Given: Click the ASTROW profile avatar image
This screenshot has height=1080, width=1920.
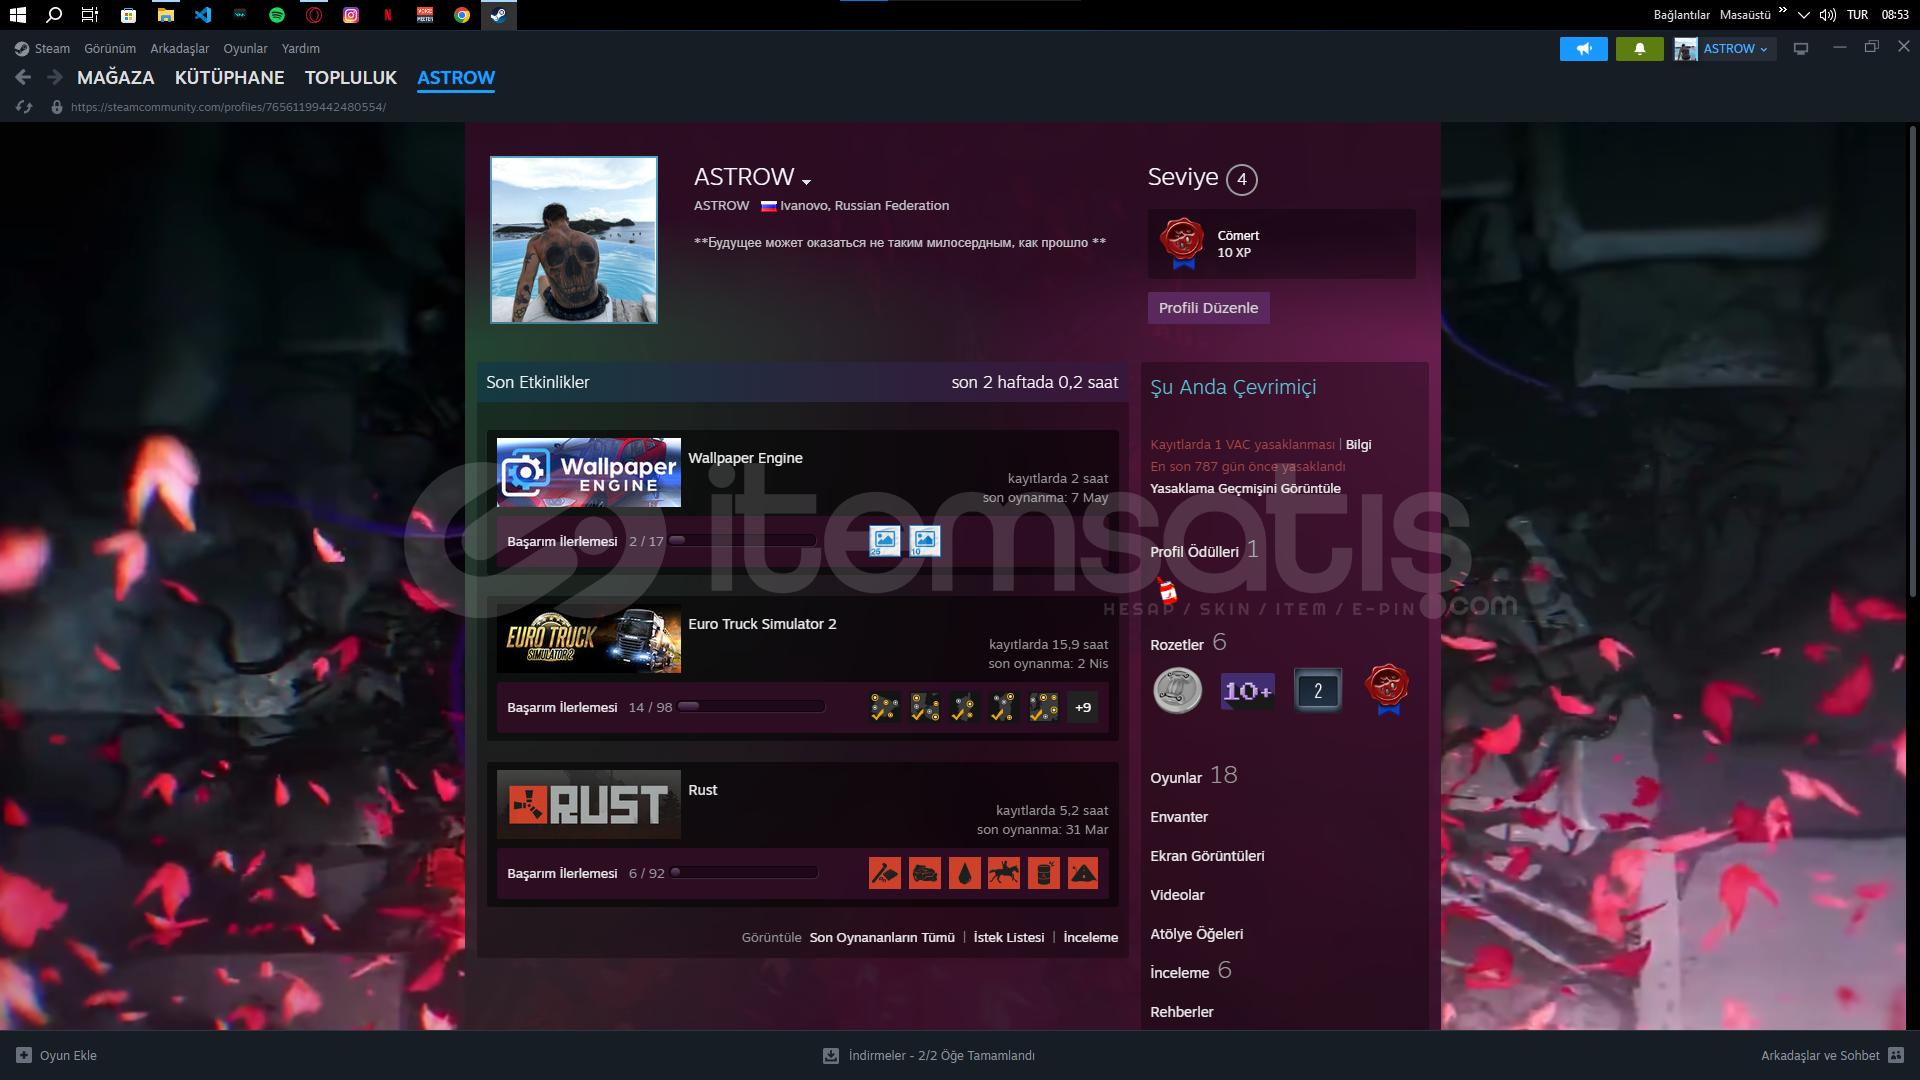Looking at the screenshot, I should coord(574,240).
